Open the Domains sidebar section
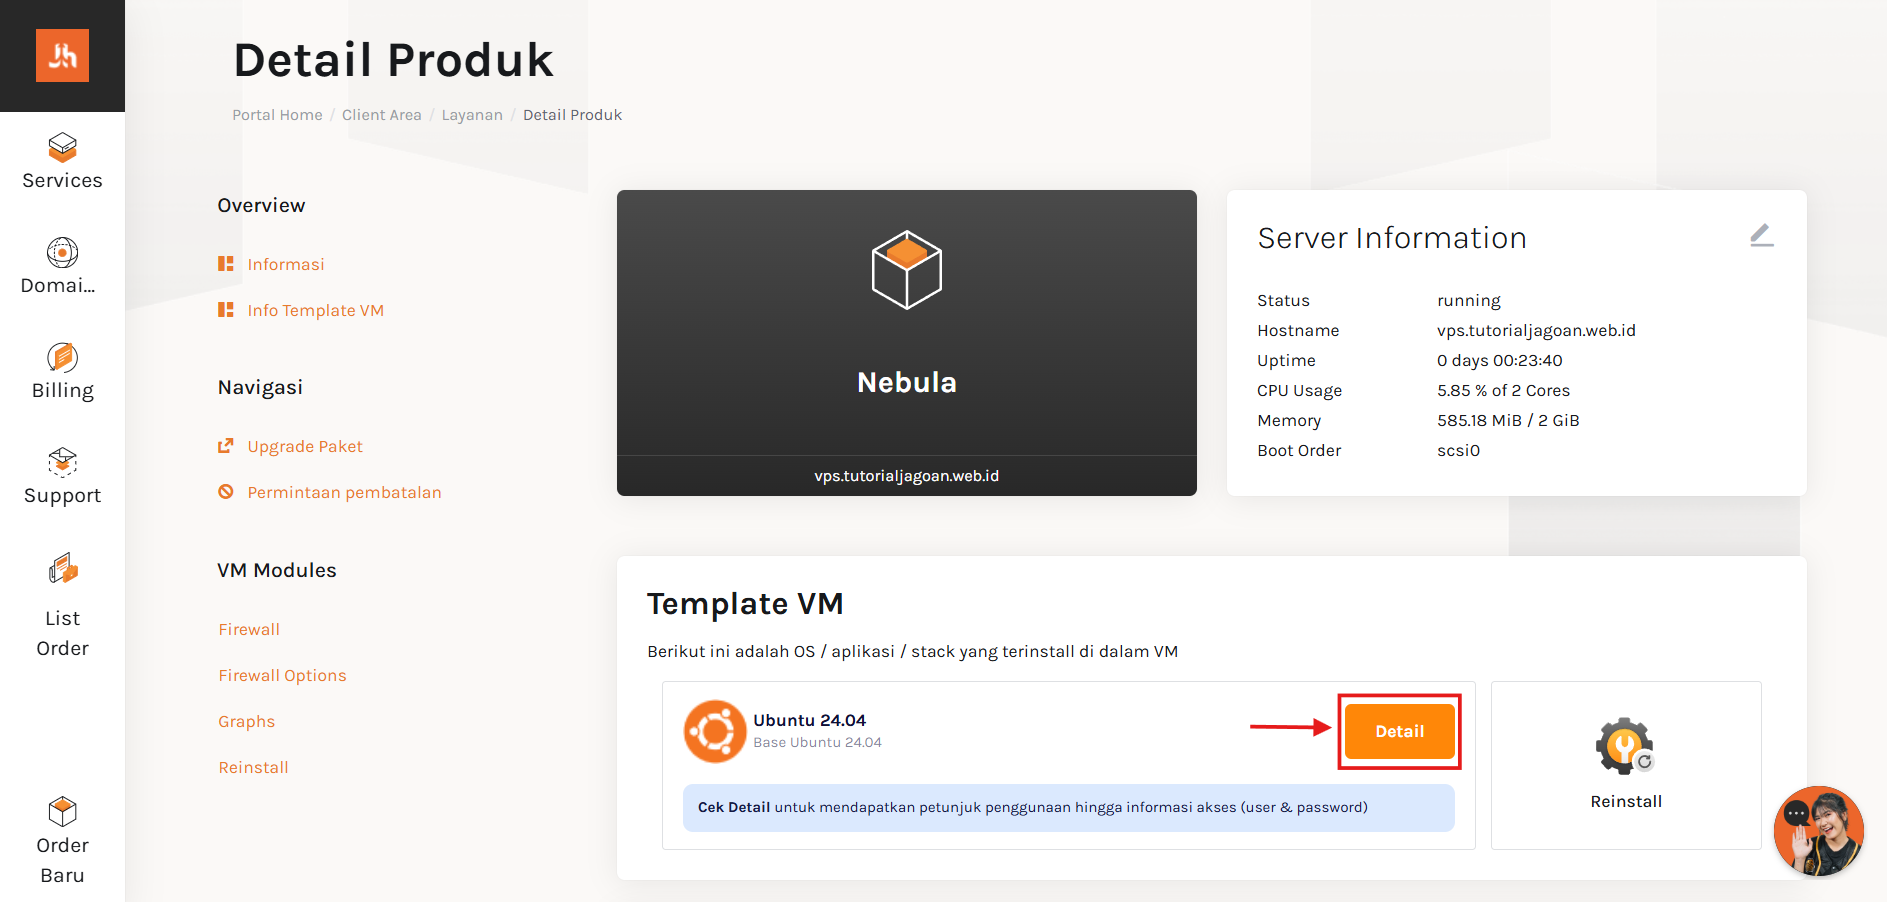Screen dimensions: 1887x902 pyautogui.click(x=62, y=266)
